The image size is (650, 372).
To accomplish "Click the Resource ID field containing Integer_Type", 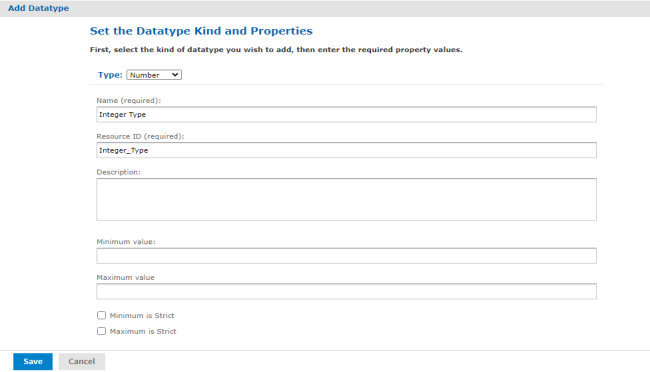I will click(346, 150).
